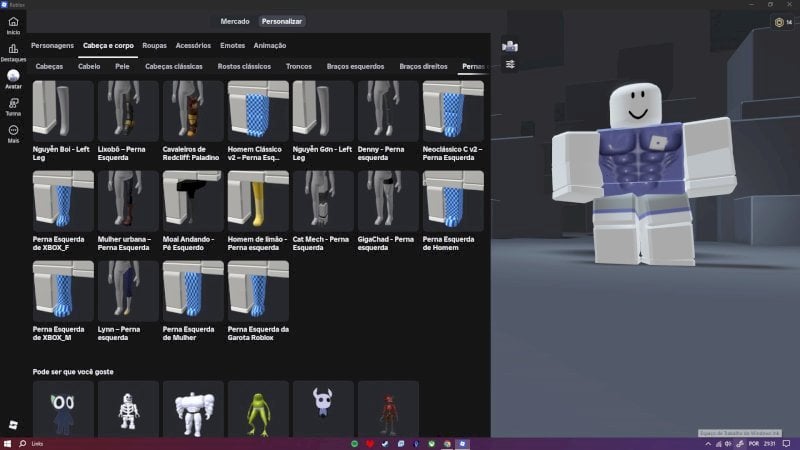
Task: Open the Rostos clássicos subcategory
Action: click(x=244, y=66)
